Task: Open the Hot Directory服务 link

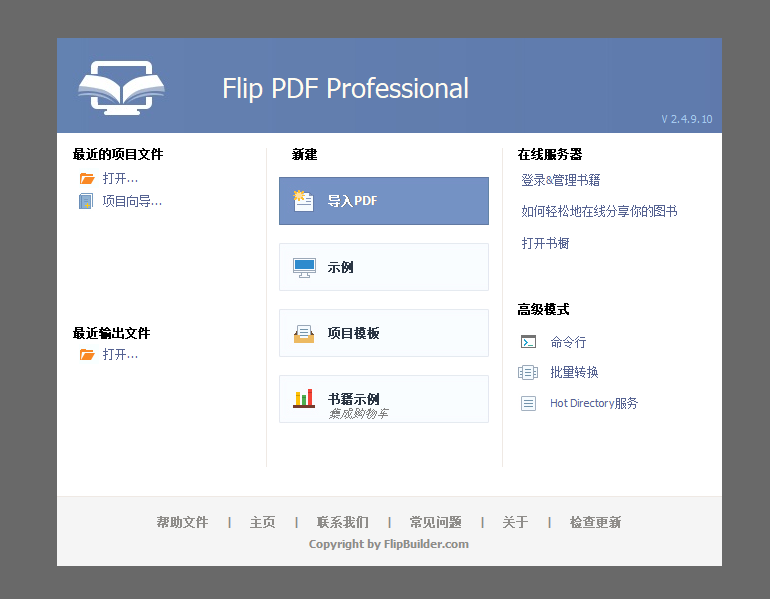Action: tap(594, 403)
